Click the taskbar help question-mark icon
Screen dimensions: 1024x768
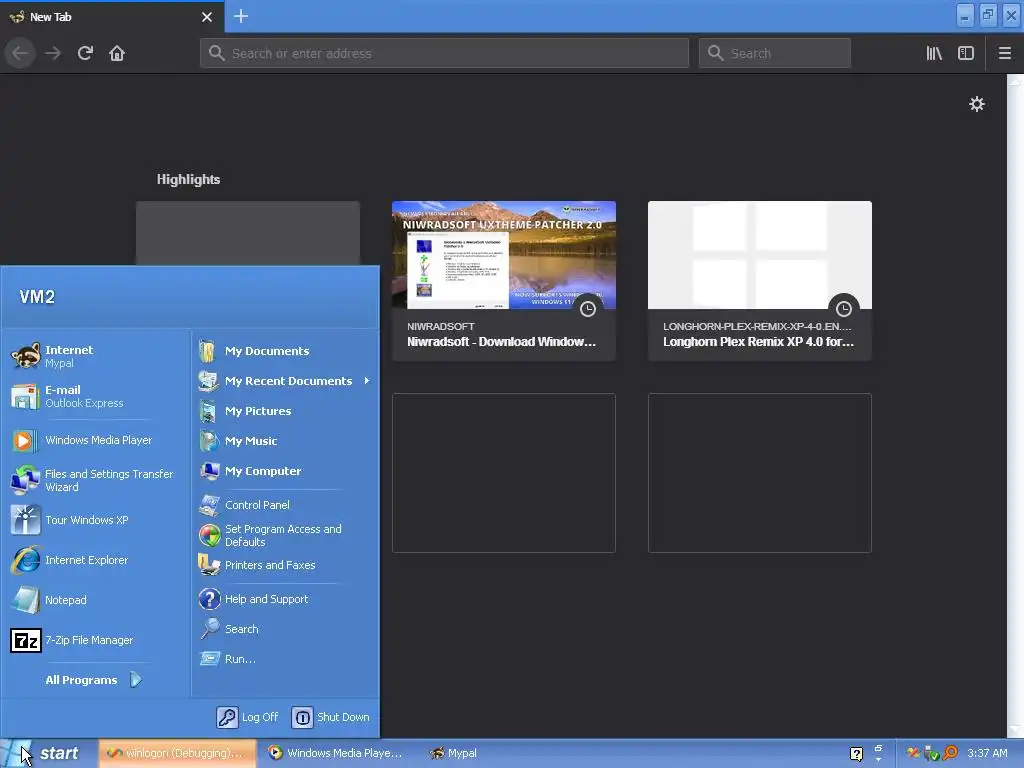(x=856, y=754)
